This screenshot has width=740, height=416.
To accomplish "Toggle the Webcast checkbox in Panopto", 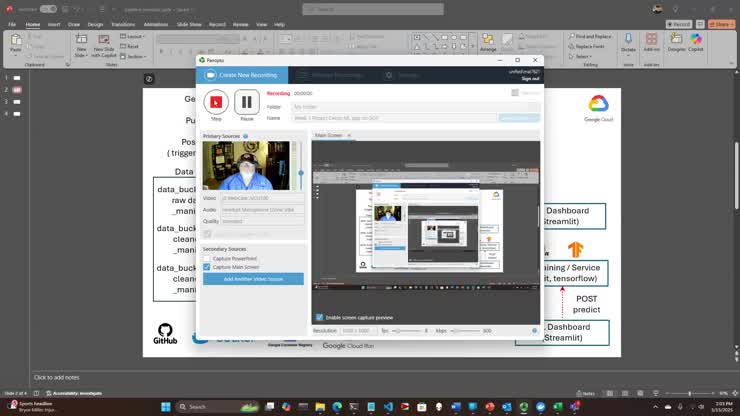I will (x=515, y=93).
